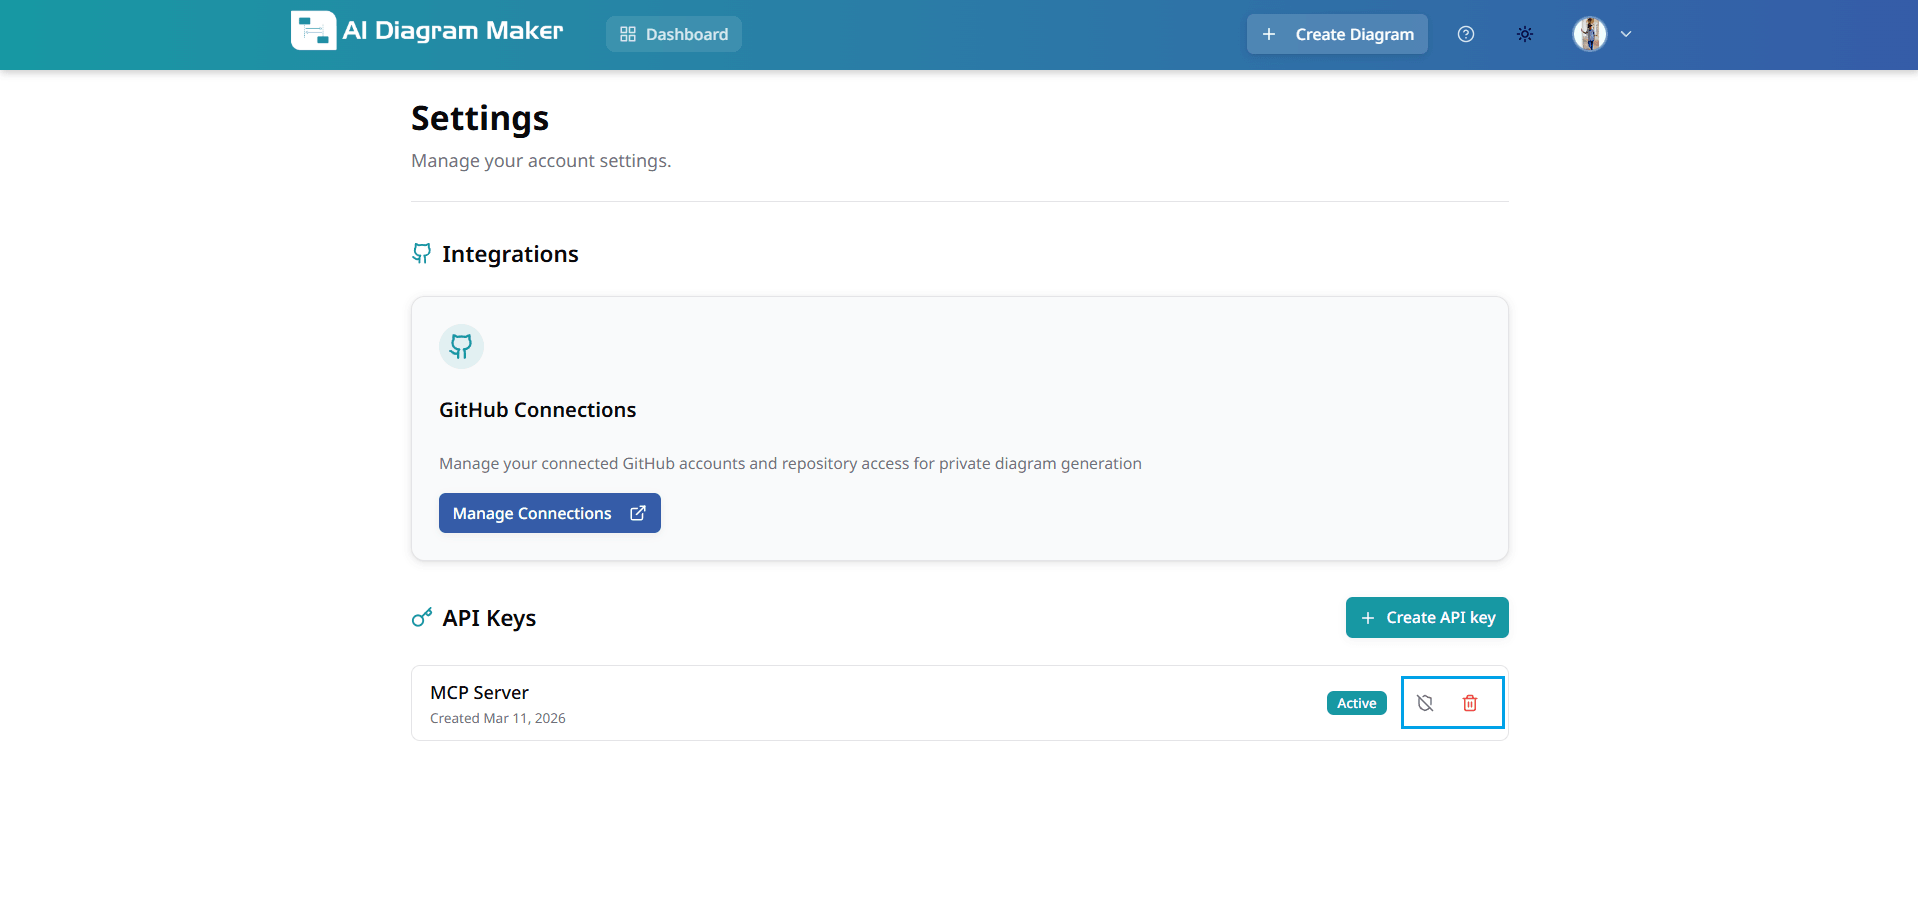Screen dimensions: 1918x907
Task: Click the Manage Connections button
Action: (x=549, y=512)
